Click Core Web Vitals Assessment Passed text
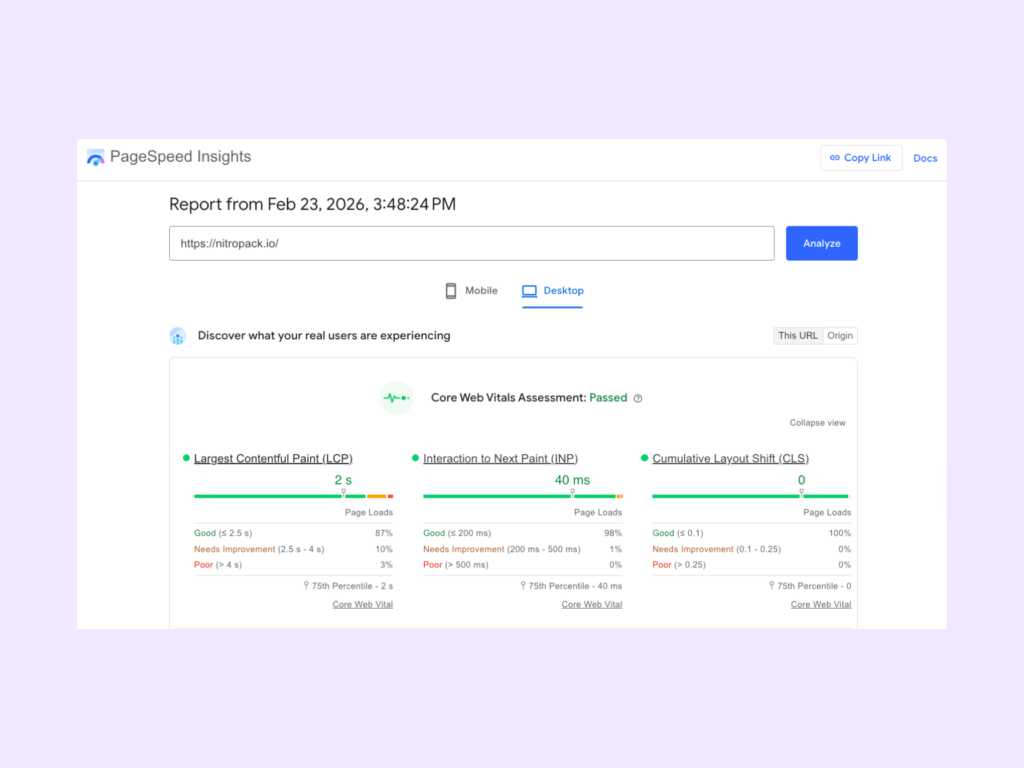 529,398
